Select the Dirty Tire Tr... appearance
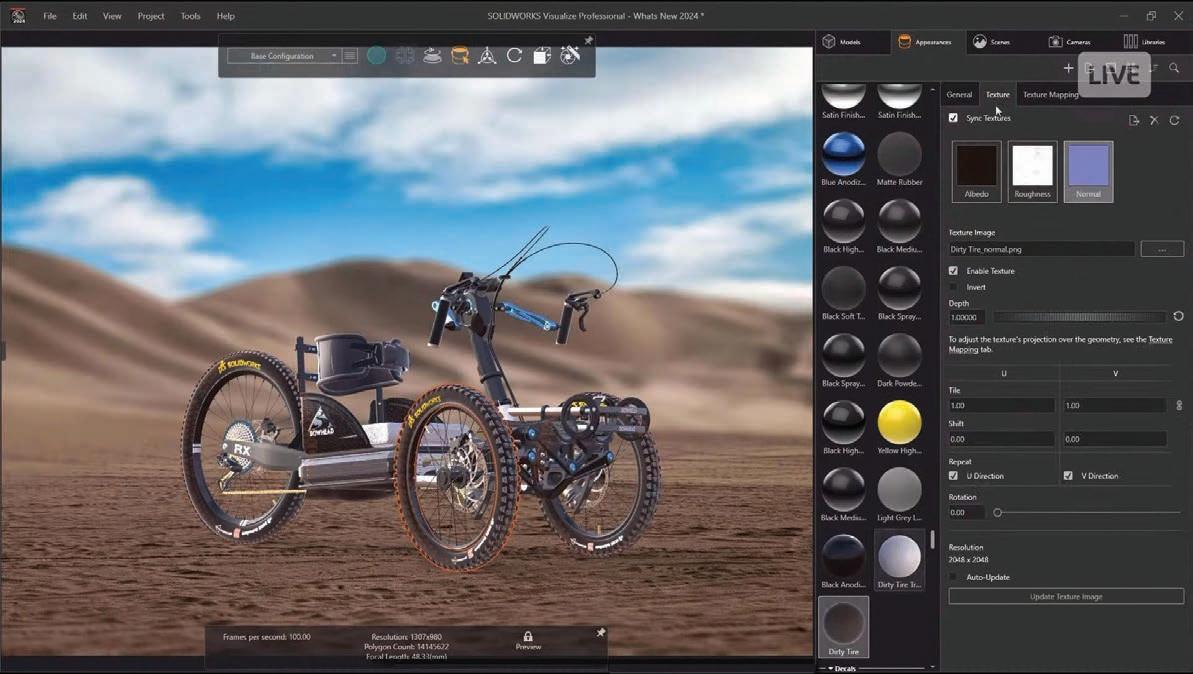This screenshot has height=674, width=1193. 899,561
